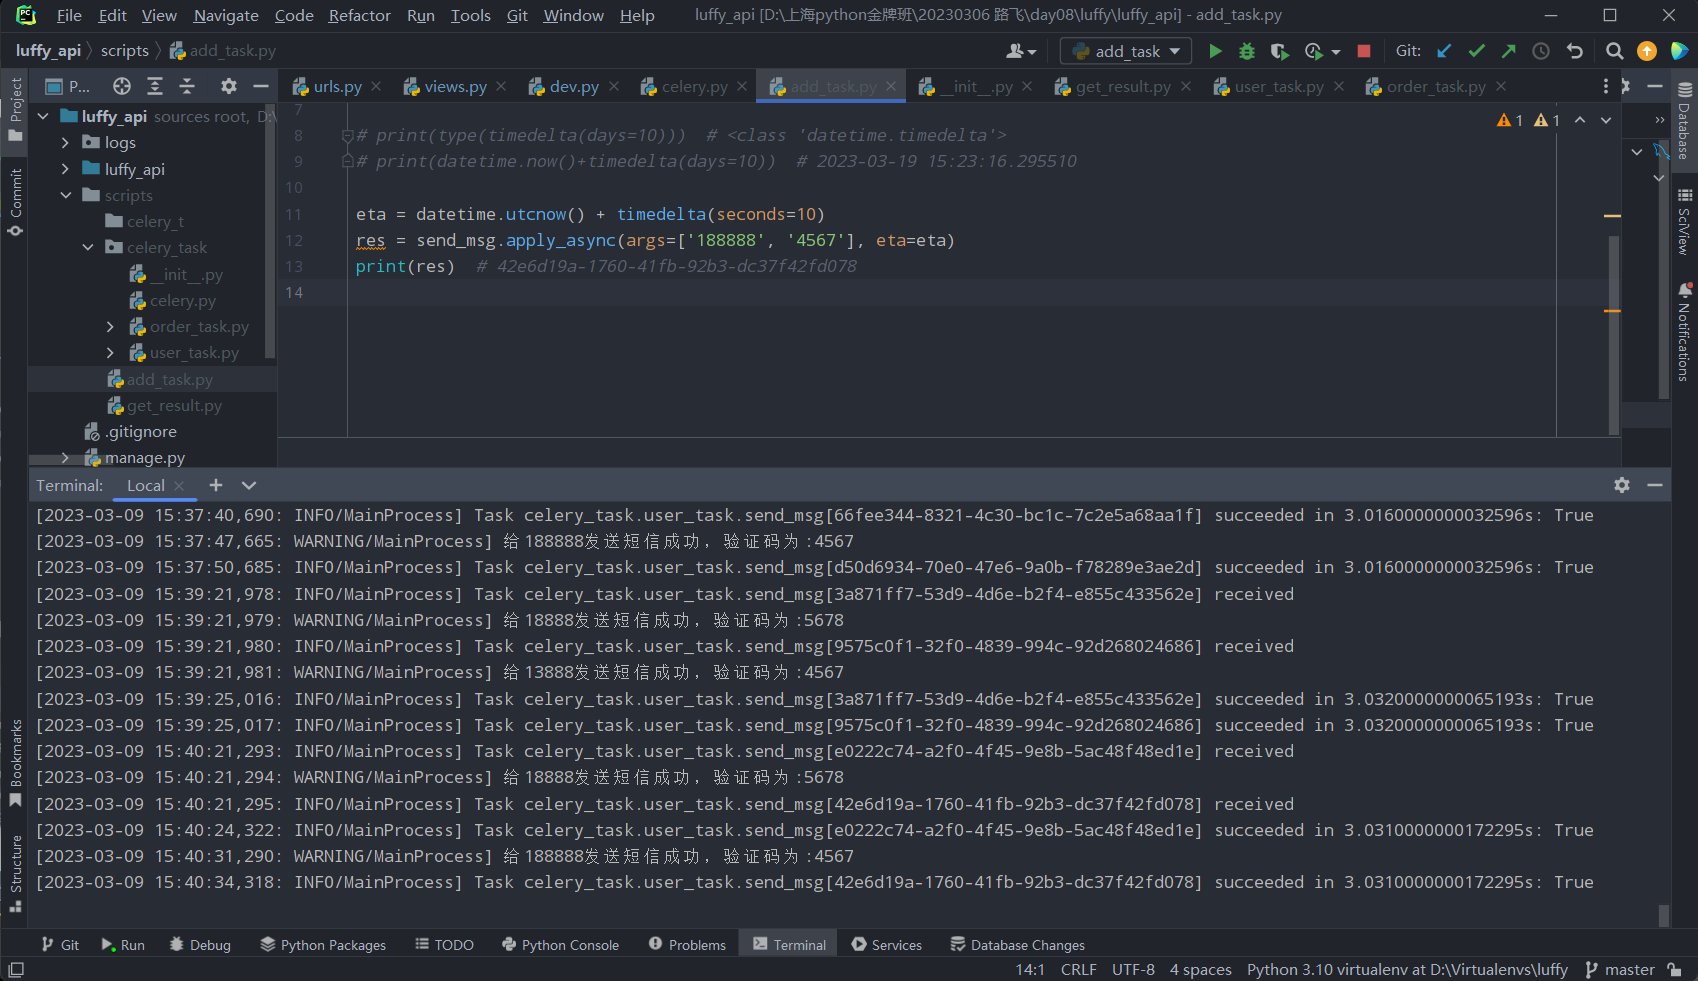Show Git history clock icon
The height and width of the screenshot is (981, 1698).
[x=1541, y=51]
